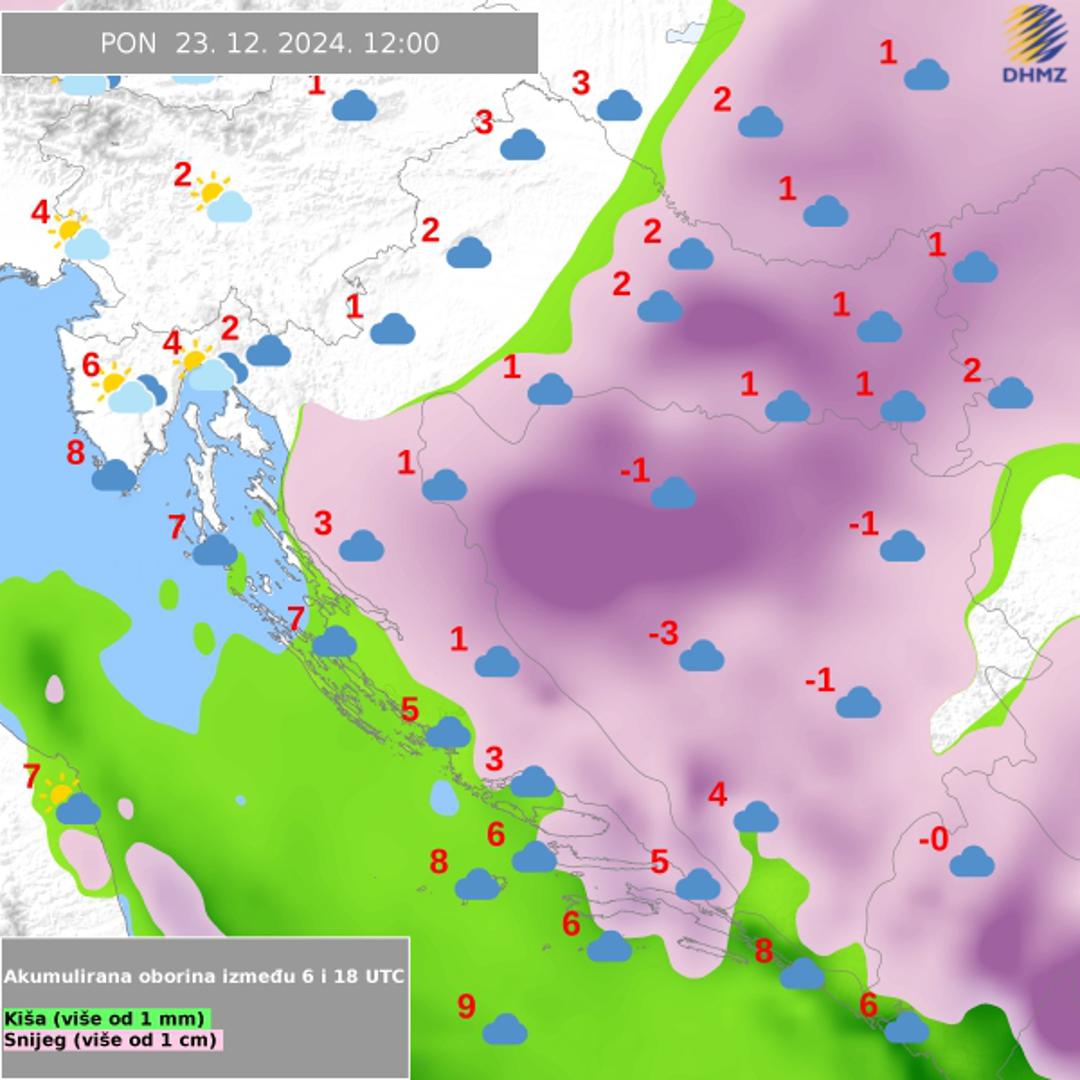1080x1080 pixels.
Task: Click the red -0 temperature label
Action: [x=933, y=840]
